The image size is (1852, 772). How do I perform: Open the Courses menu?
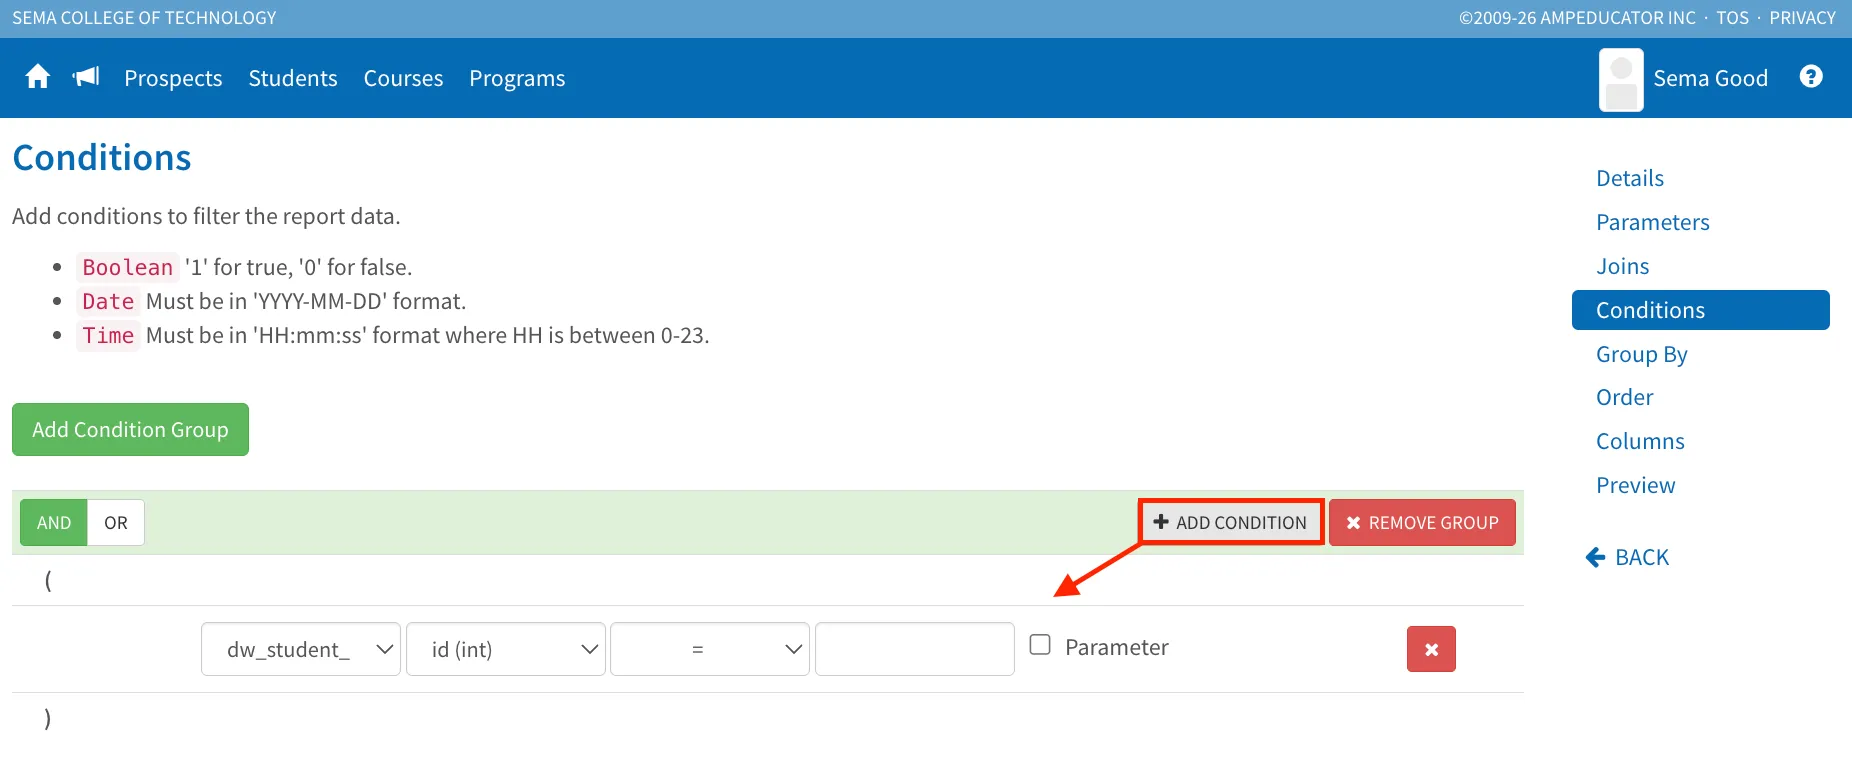(403, 78)
